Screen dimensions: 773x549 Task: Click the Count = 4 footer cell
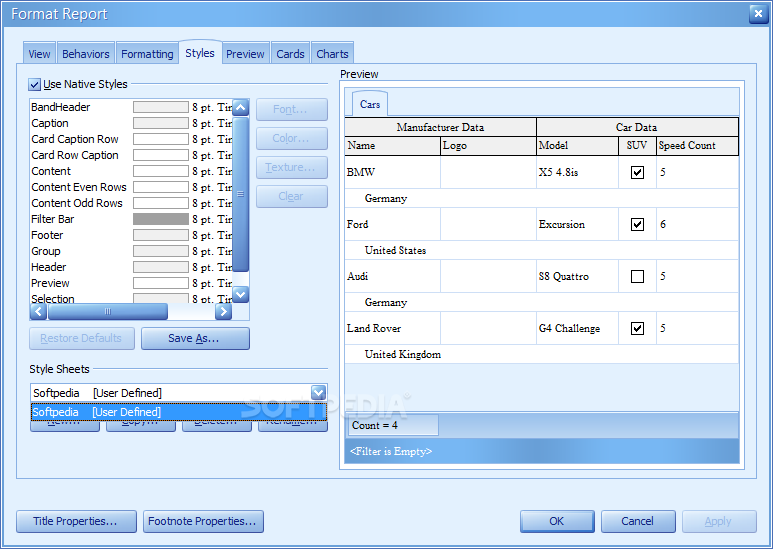tap(393, 425)
